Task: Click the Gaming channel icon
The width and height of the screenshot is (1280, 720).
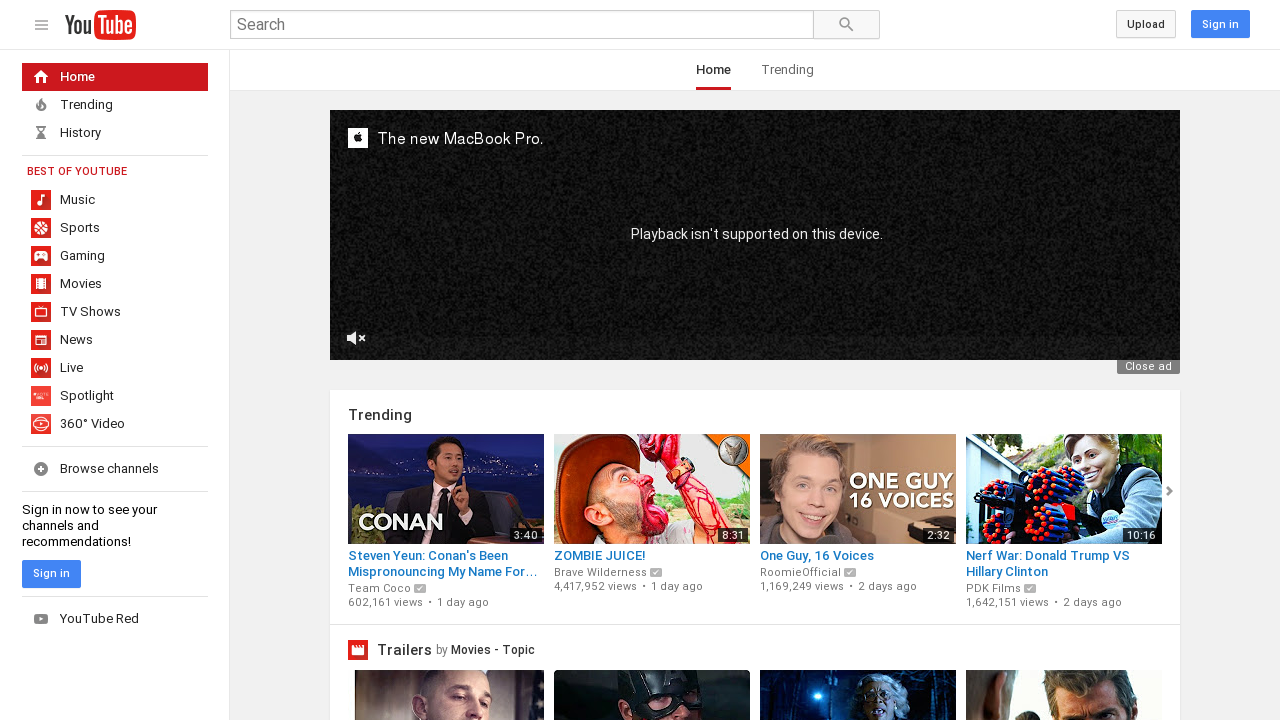Action: coord(41,256)
